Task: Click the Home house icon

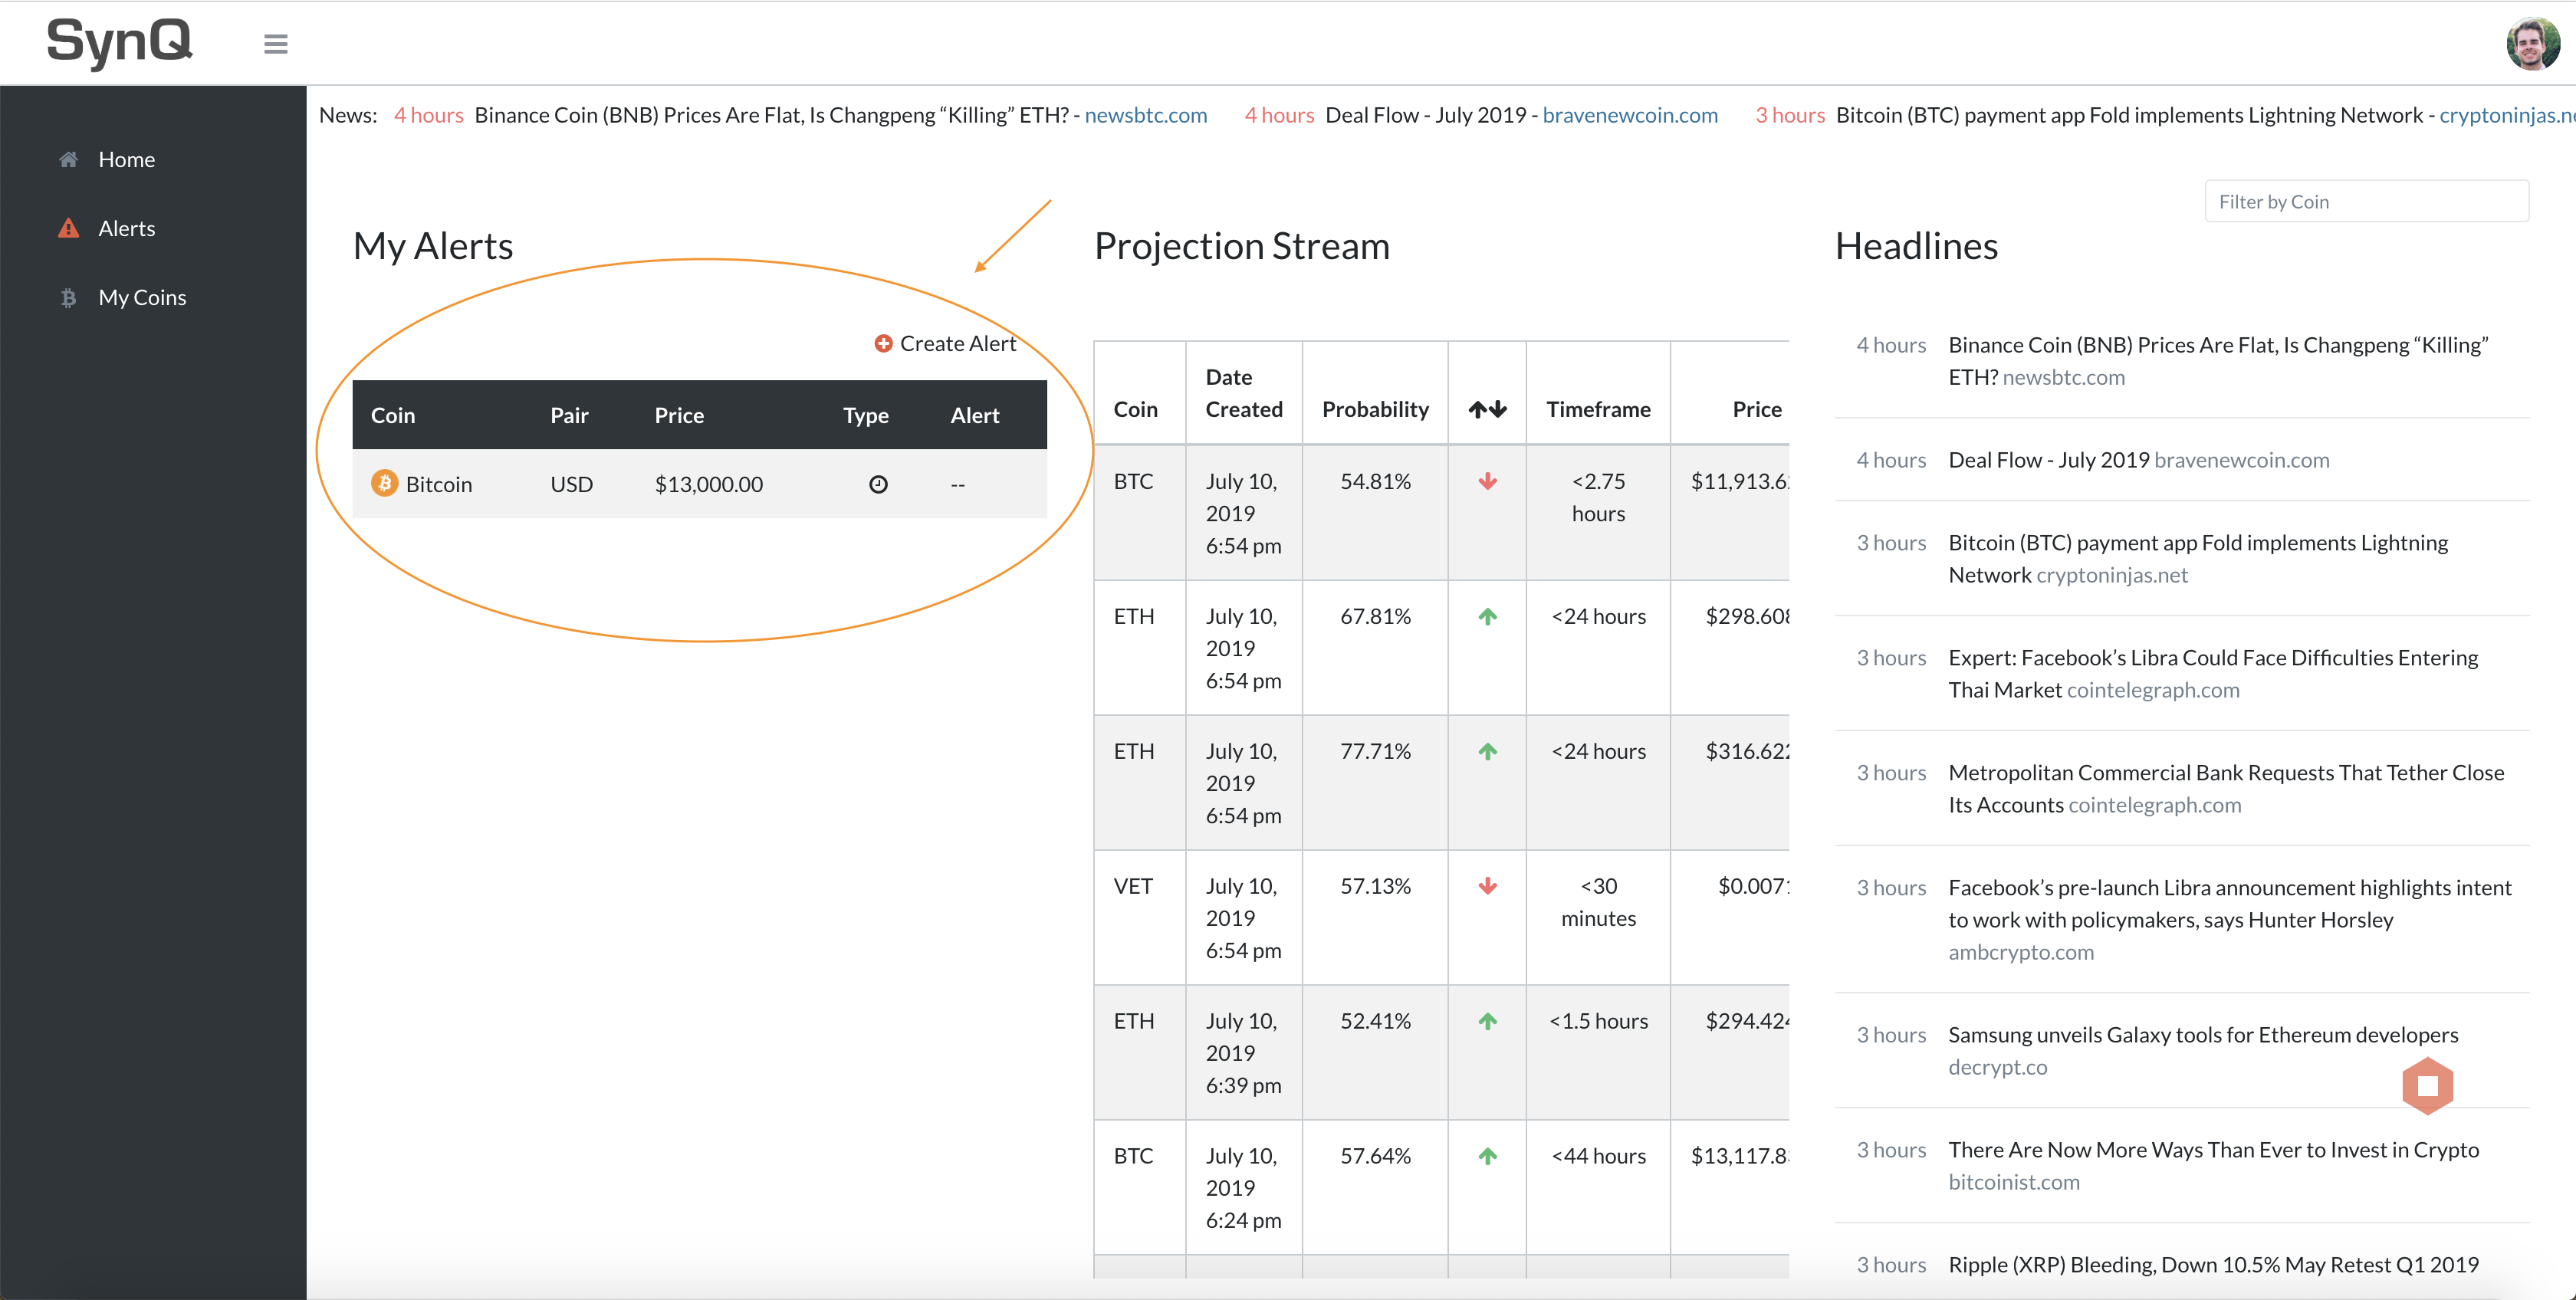Action: pos(68,159)
